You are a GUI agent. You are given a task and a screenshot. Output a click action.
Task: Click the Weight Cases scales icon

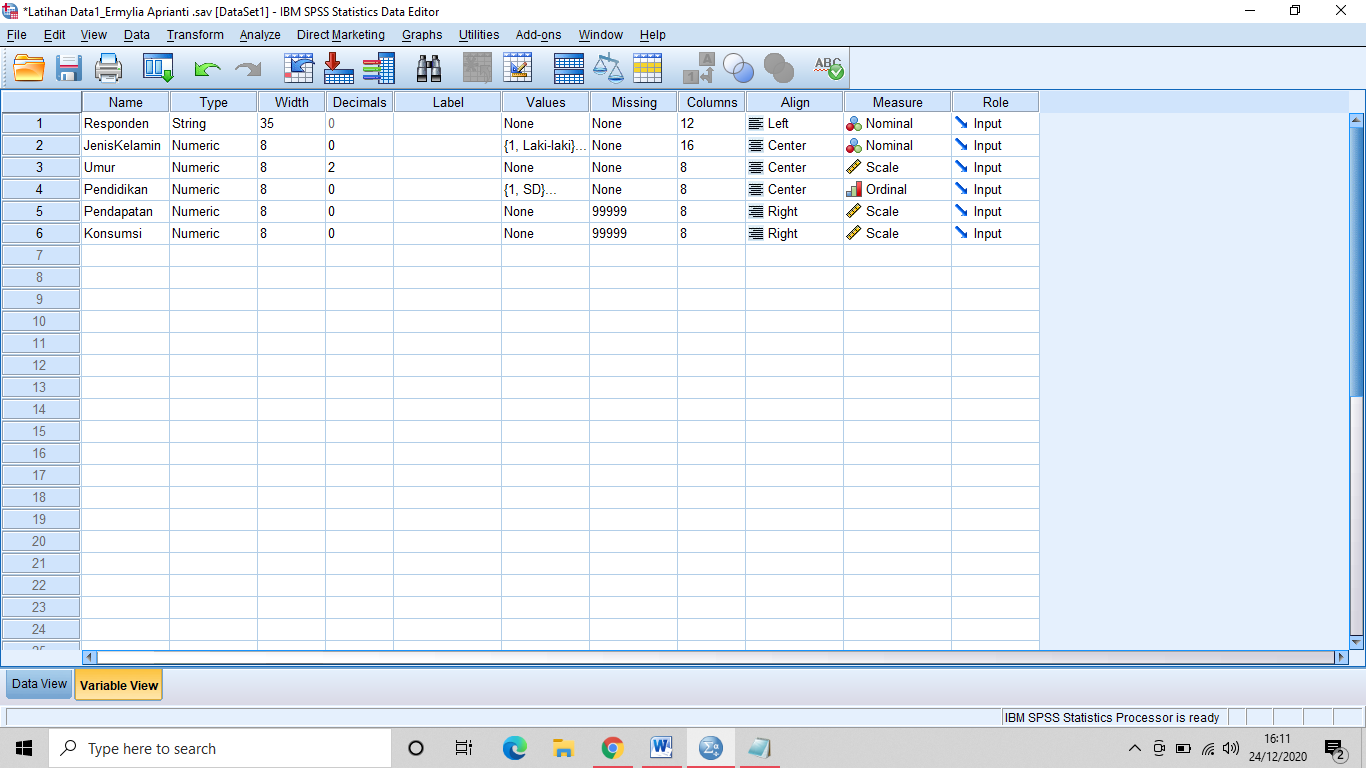[608, 67]
